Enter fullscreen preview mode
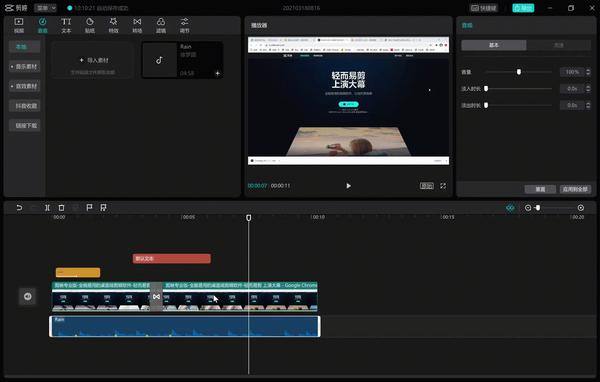Screen dimensions: 600x382 tap(443, 186)
